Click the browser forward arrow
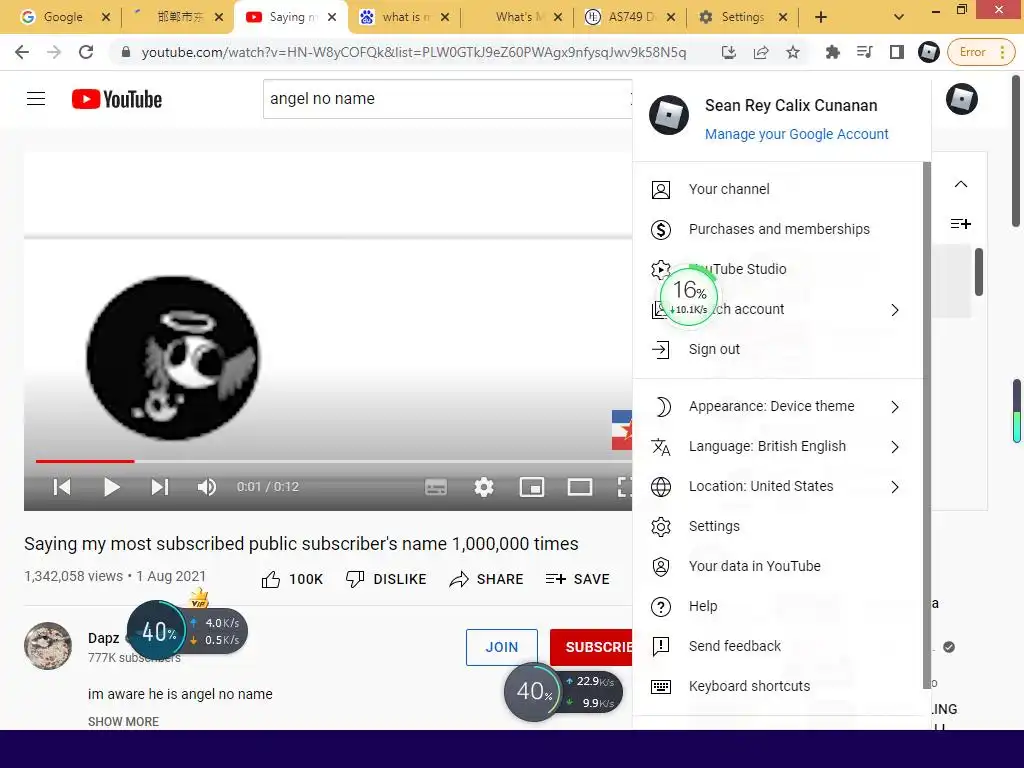Screen dimensions: 1024x768 click(x=54, y=52)
